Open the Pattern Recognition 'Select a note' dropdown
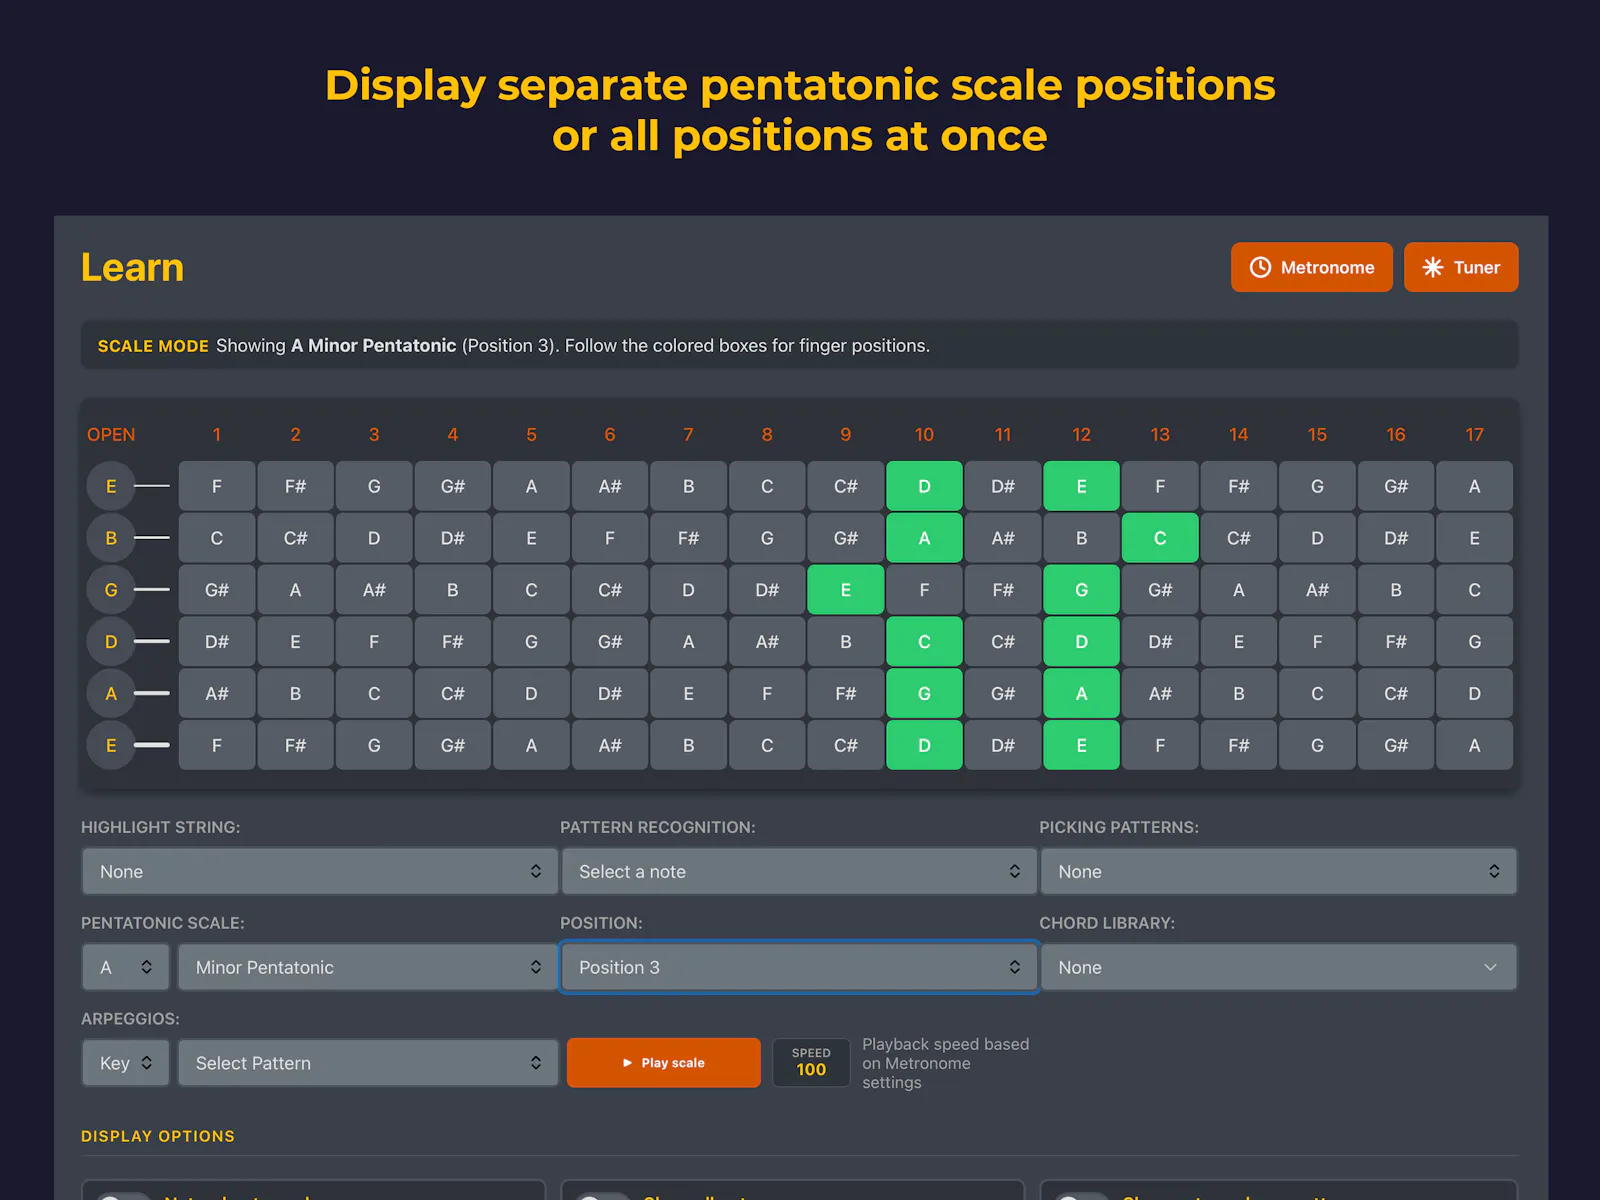The image size is (1600, 1200). [799, 871]
